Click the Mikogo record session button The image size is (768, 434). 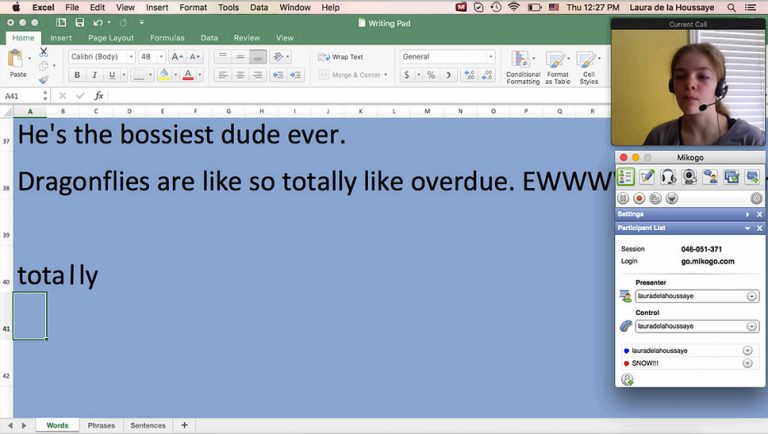coord(640,199)
